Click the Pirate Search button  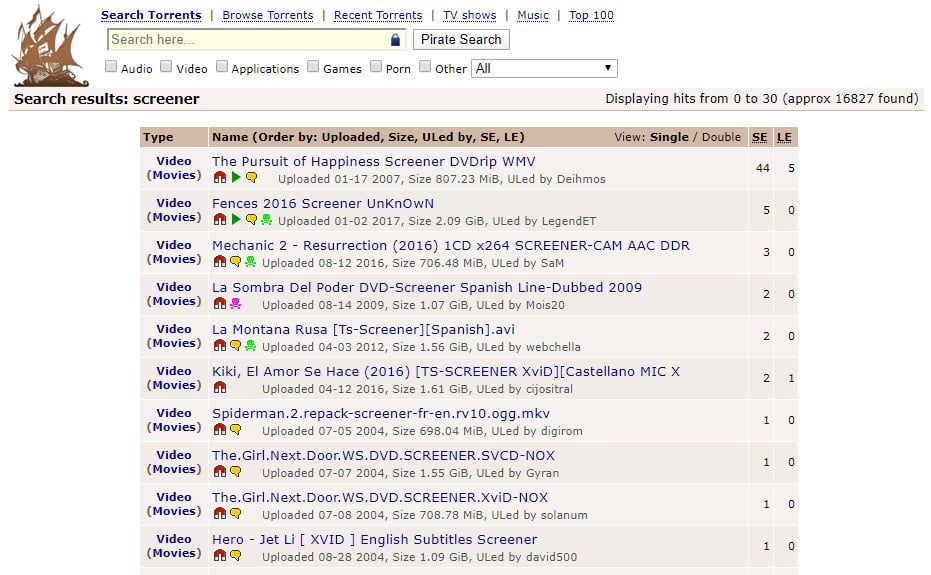pos(461,40)
